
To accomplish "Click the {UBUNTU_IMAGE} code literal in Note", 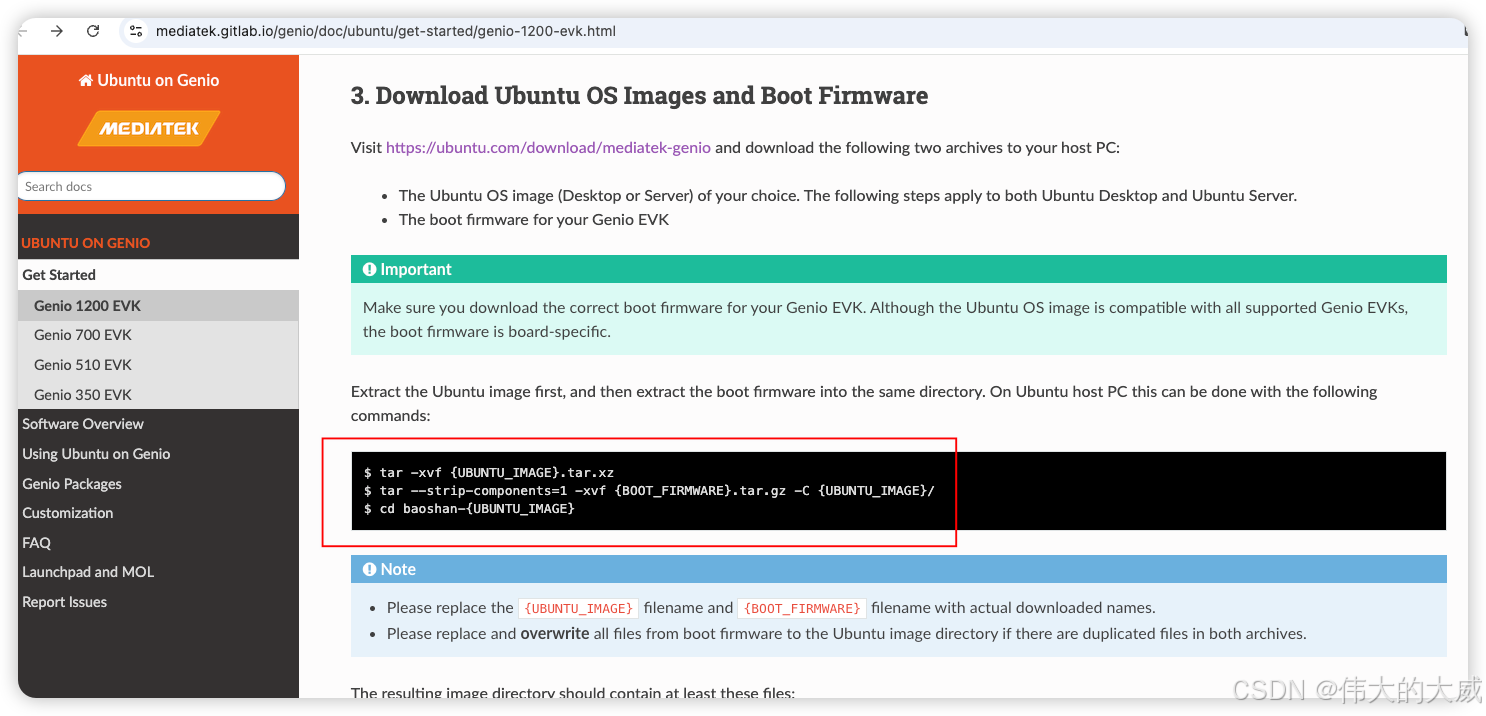I will (578, 608).
